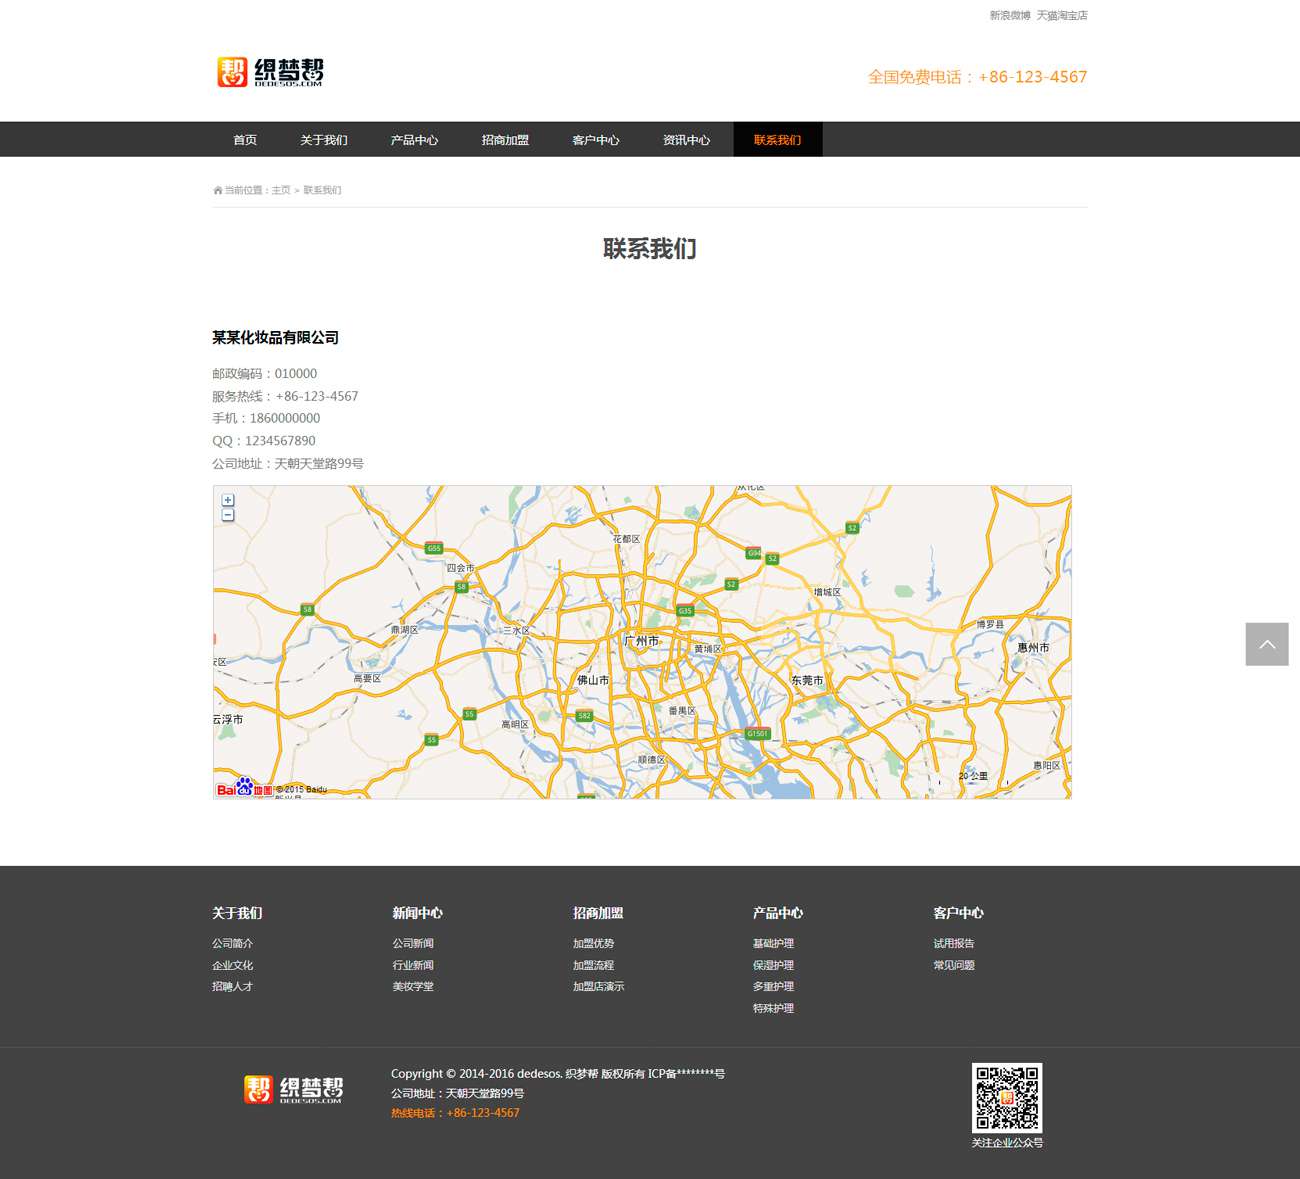
Task: Click the 主页 breadcrumb link
Action: [281, 190]
